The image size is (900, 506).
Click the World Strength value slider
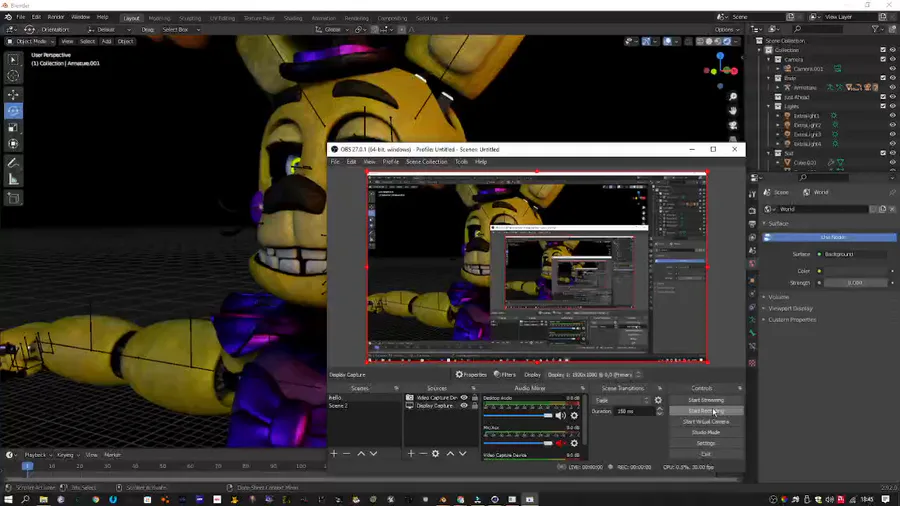click(855, 282)
